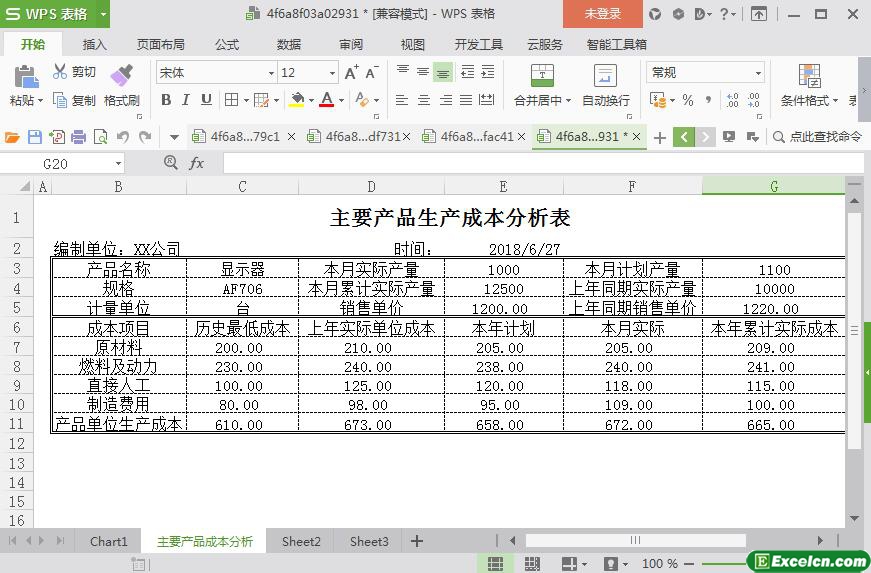Switch to the 公式 ribbon tab
This screenshot has height=573, width=871.
(227, 44)
